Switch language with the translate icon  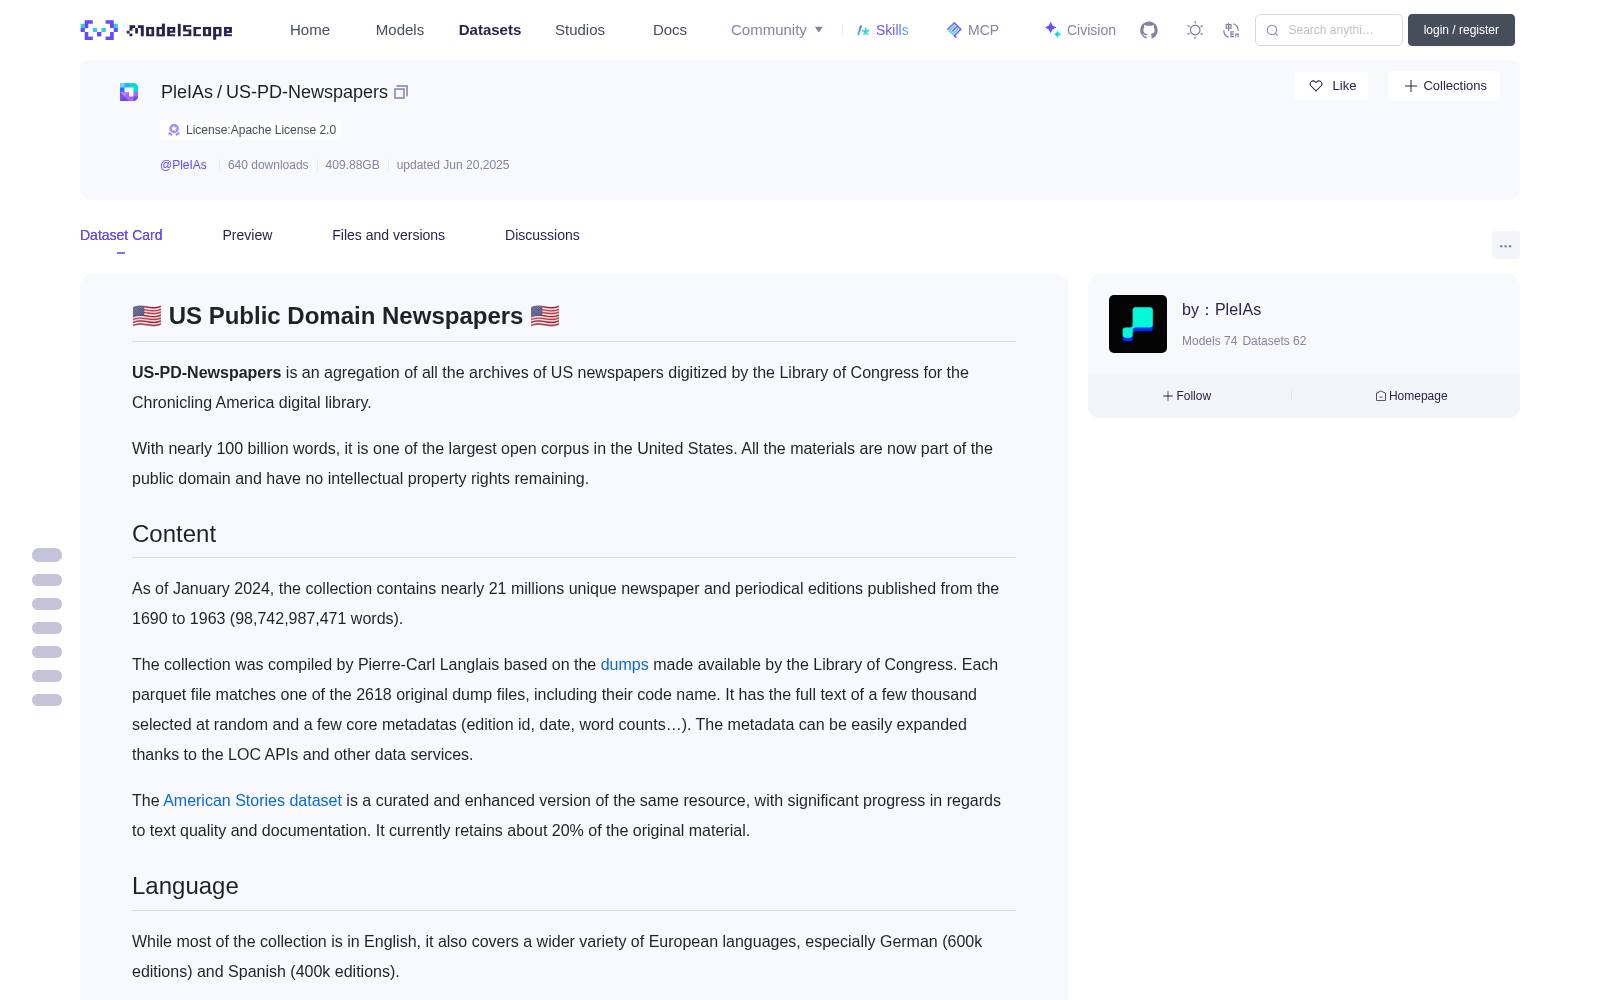click(1231, 30)
